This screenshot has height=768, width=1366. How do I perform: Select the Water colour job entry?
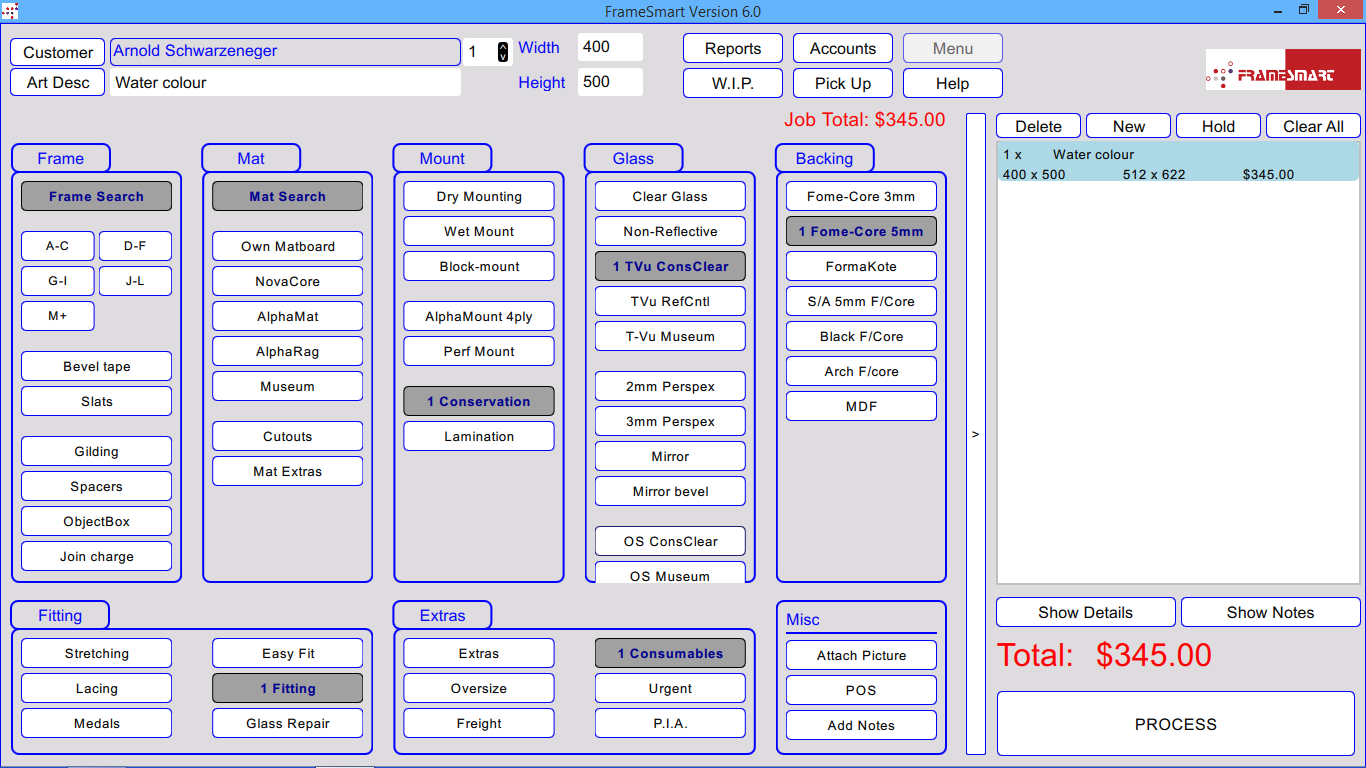tap(1177, 164)
